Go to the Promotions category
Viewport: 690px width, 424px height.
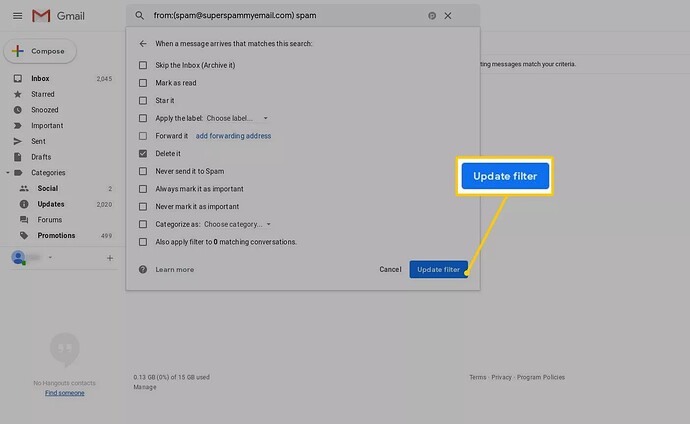(x=56, y=235)
